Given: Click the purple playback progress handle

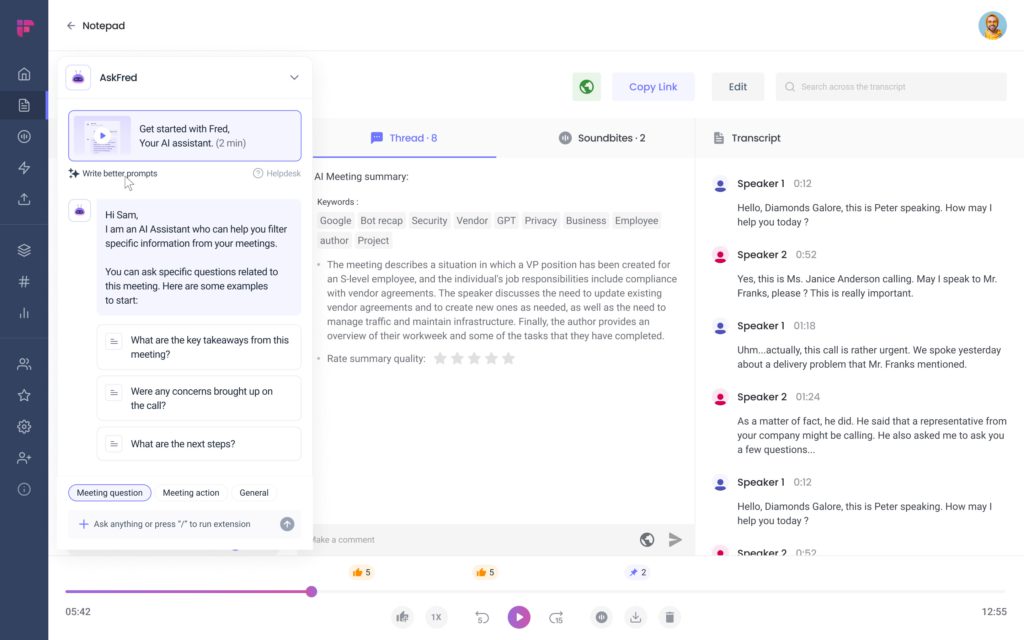Looking at the screenshot, I should click(311, 591).
